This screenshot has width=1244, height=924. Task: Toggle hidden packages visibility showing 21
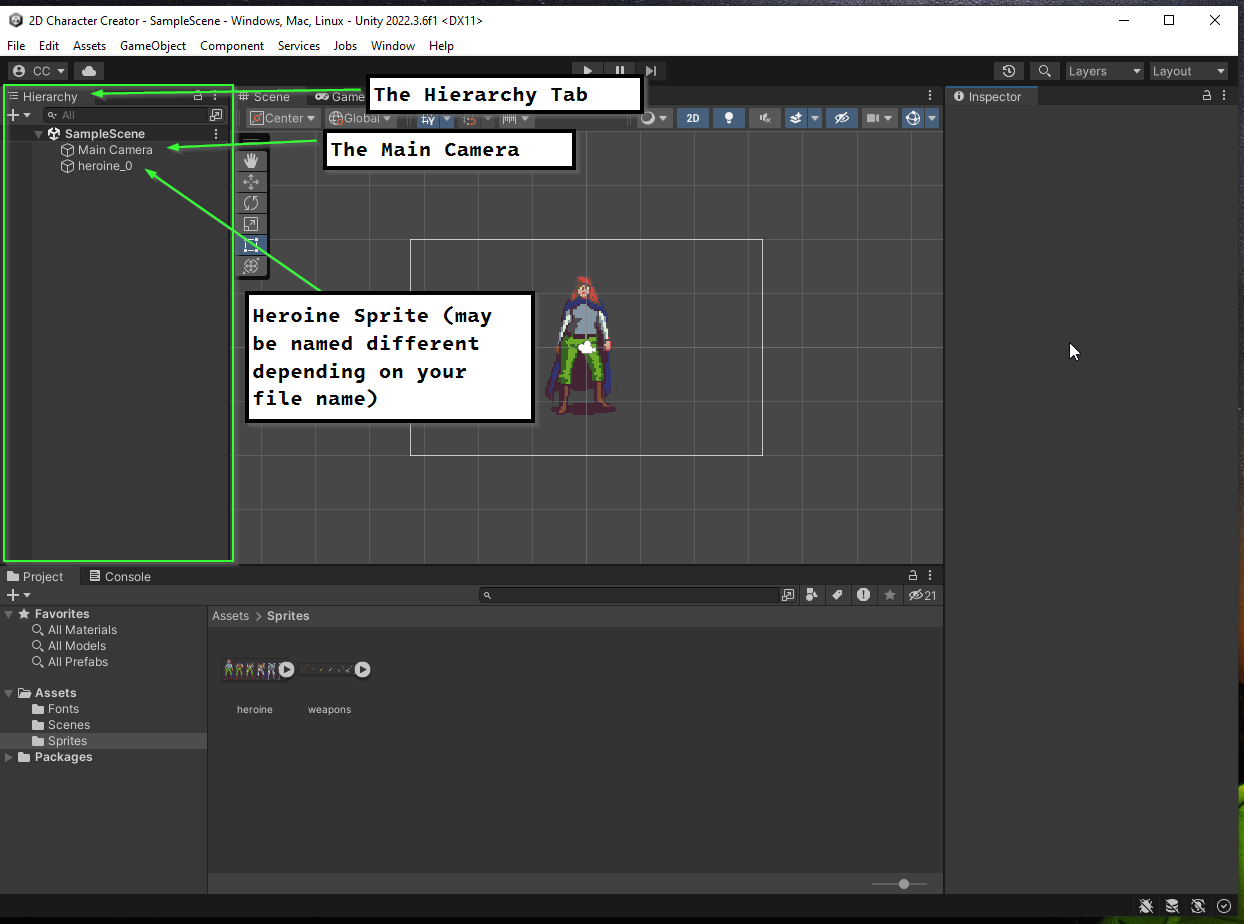[x=921, y=595]
